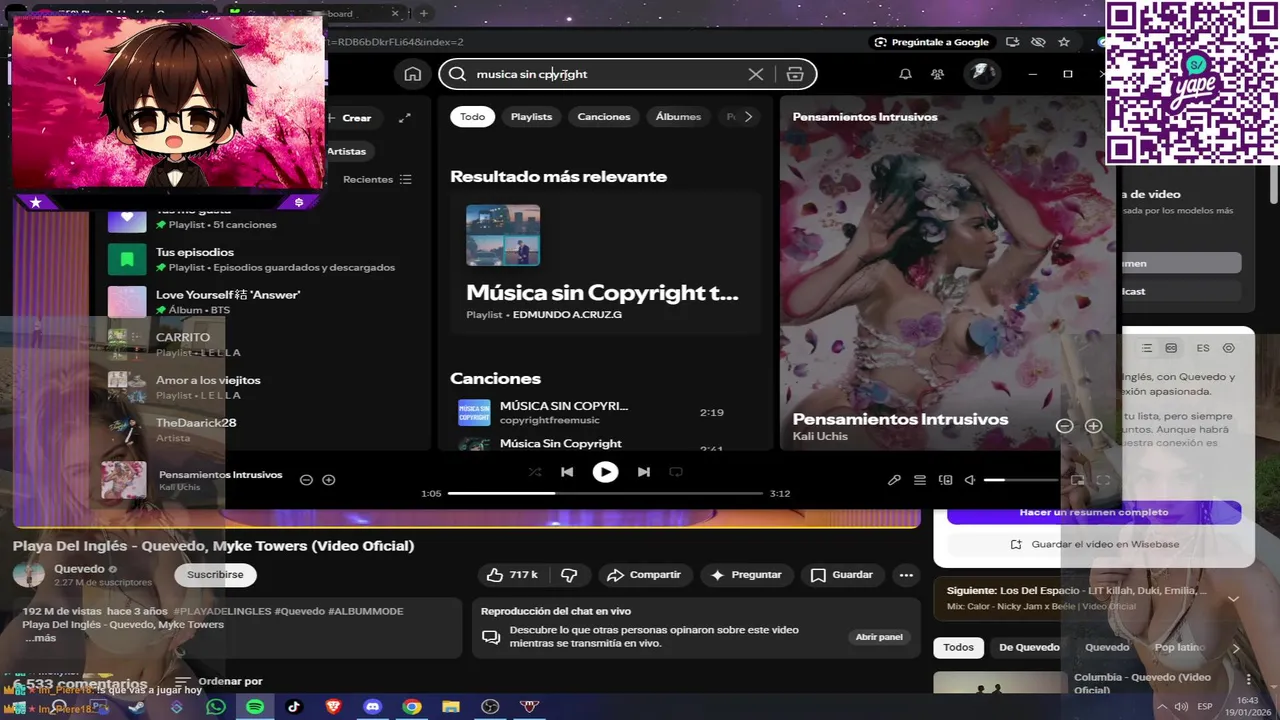
Task: Add current song with plus icon near title
Action: [x=328, y=480]
